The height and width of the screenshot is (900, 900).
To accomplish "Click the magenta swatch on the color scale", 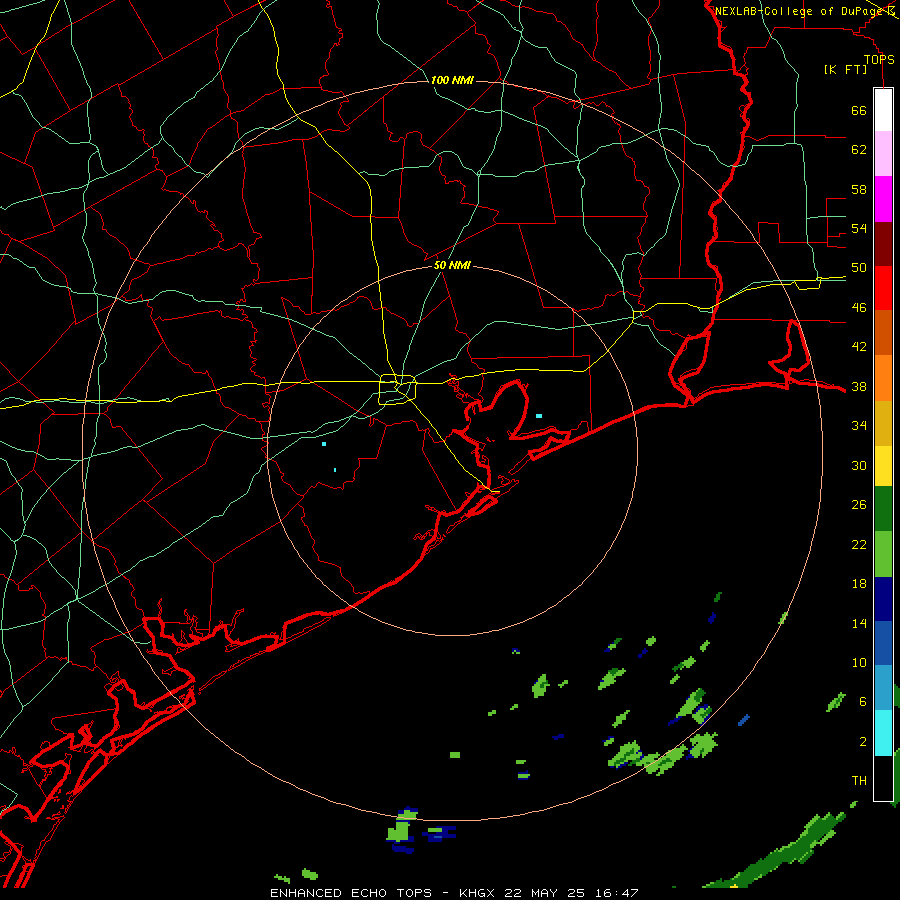I will [x=883, y=199].
